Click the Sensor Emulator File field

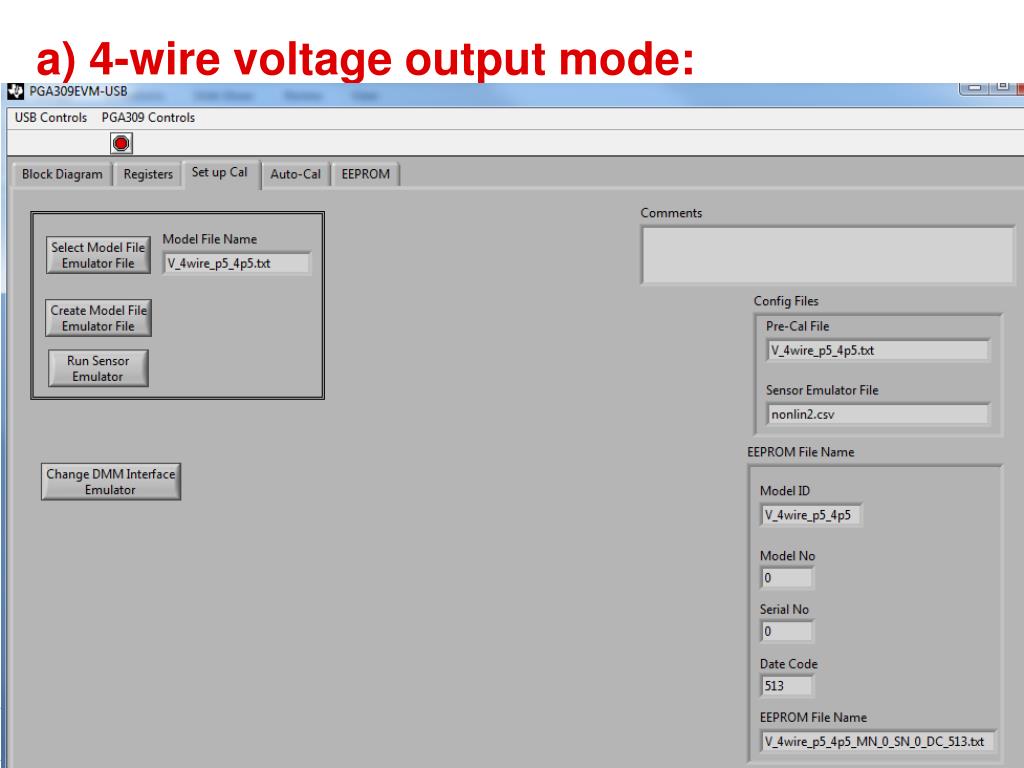(x=878, y=414)
